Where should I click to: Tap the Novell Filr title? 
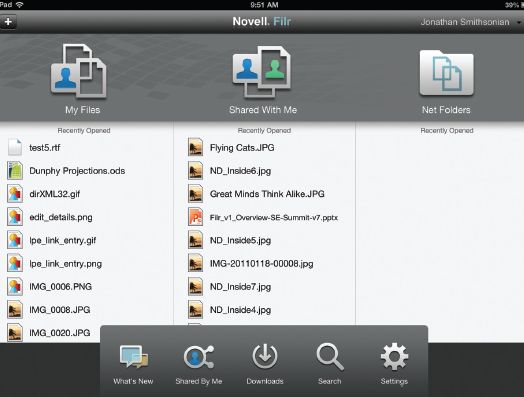(262, 22)
